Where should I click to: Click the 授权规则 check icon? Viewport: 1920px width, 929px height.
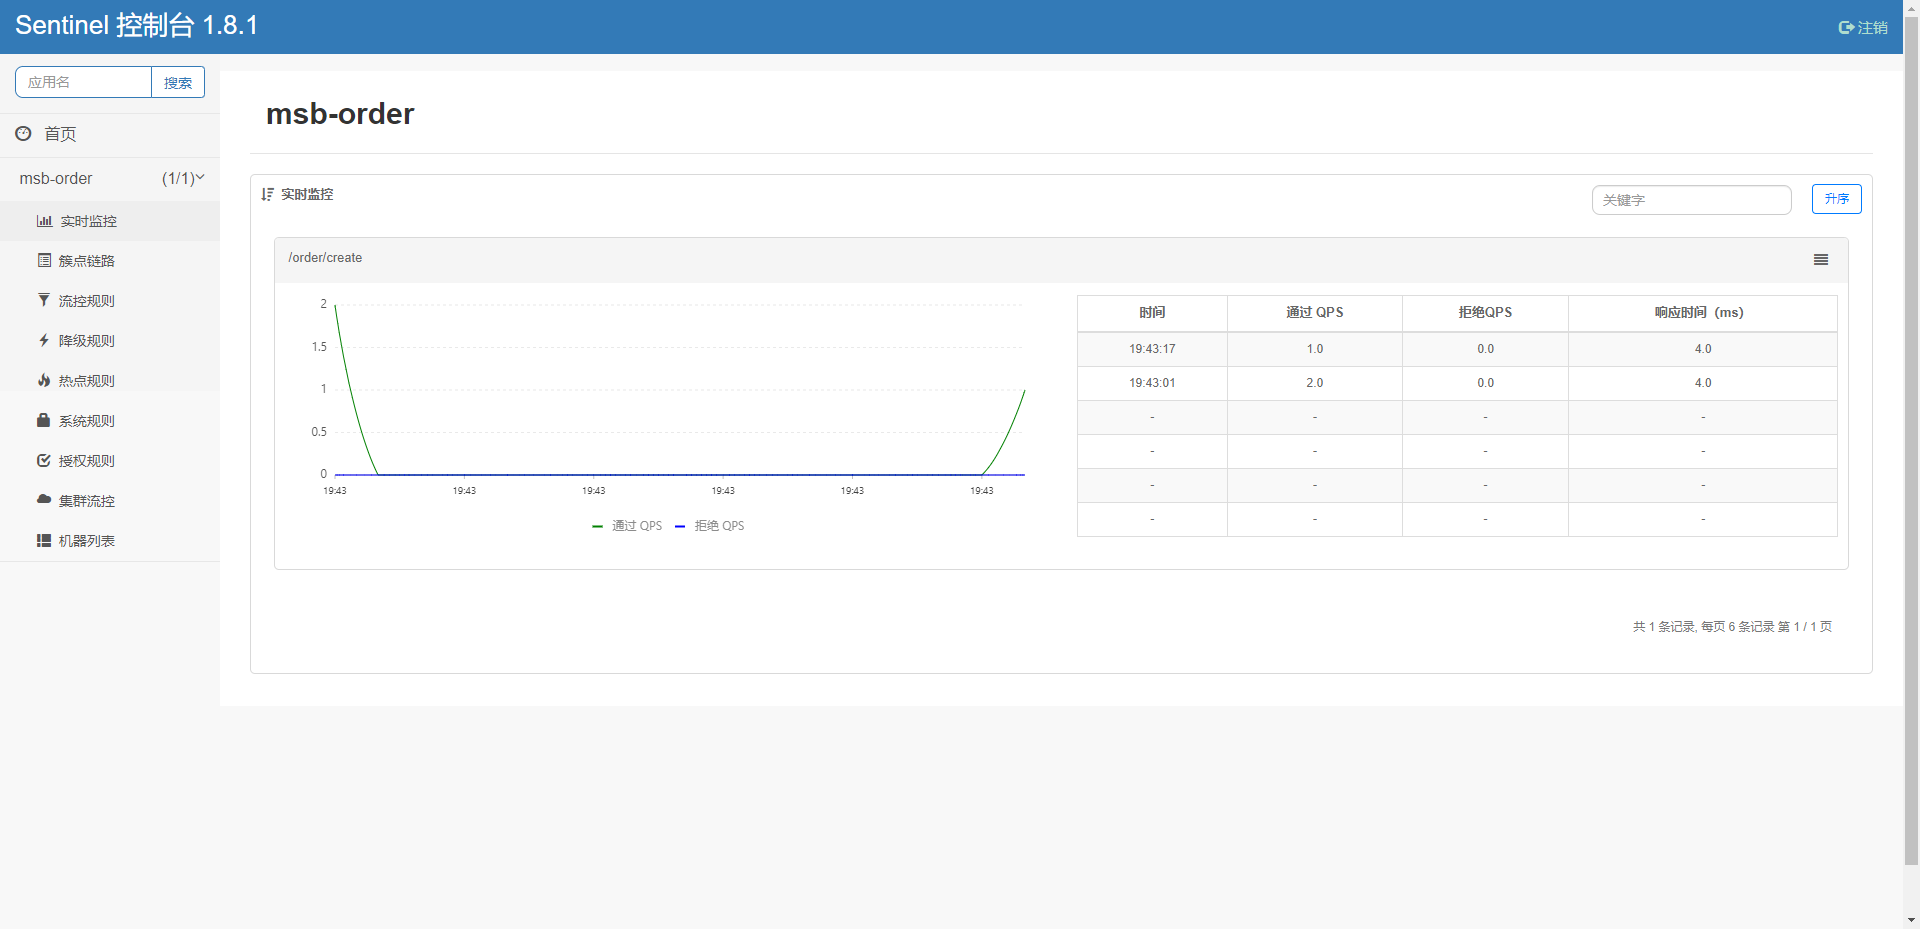coord(44,460)
